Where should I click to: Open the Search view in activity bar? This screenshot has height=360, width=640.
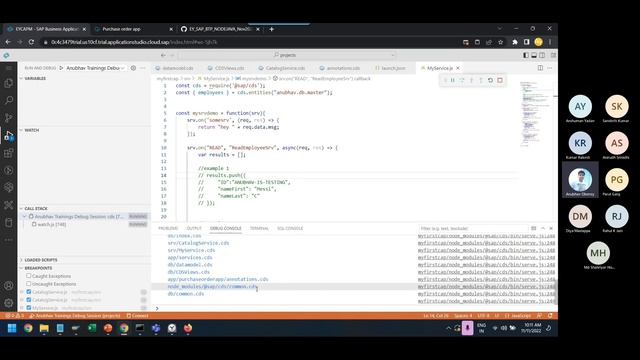9,100
